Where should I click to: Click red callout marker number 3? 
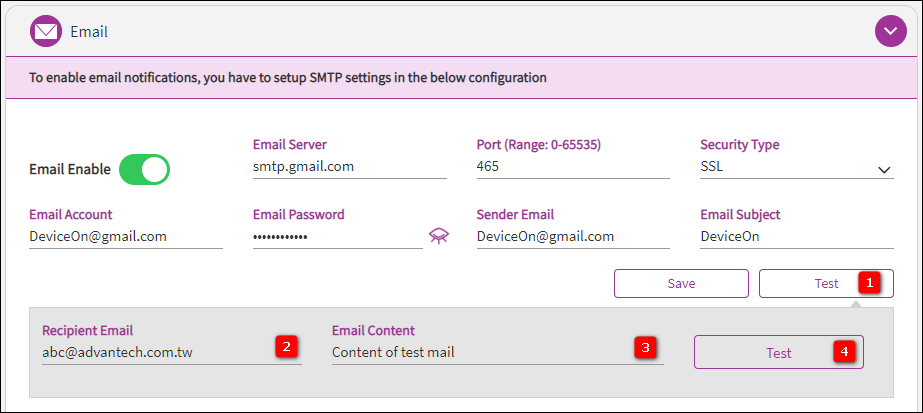click(646, 348)
